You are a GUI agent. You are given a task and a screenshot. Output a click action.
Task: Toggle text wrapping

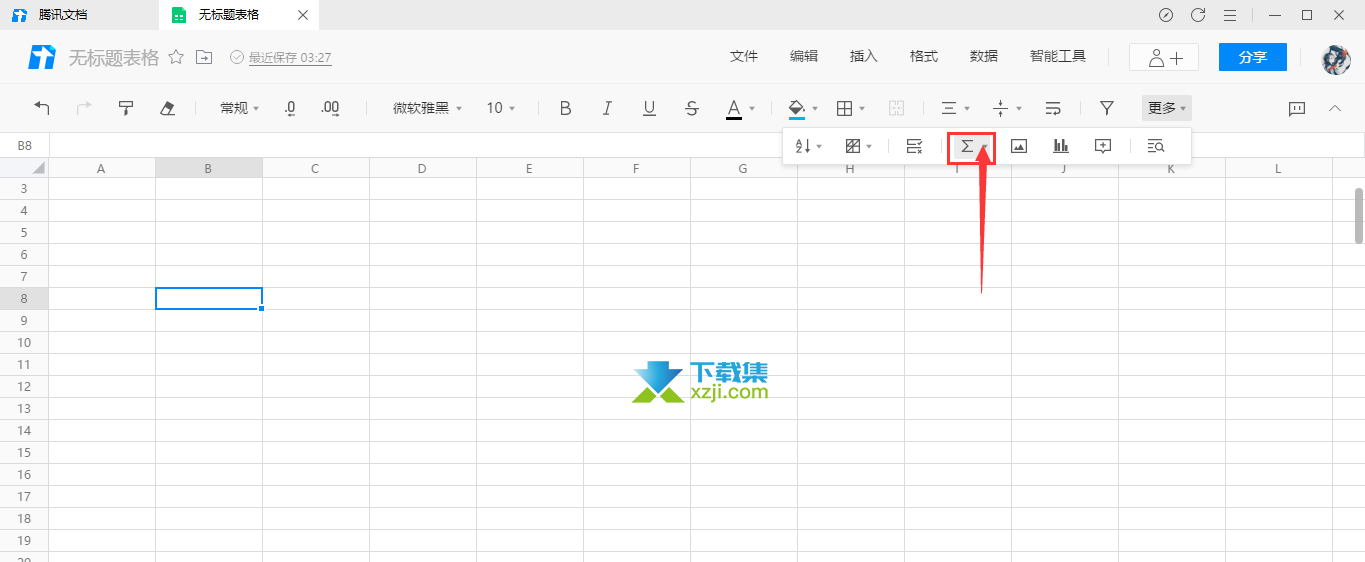[x=1053, y=108]
